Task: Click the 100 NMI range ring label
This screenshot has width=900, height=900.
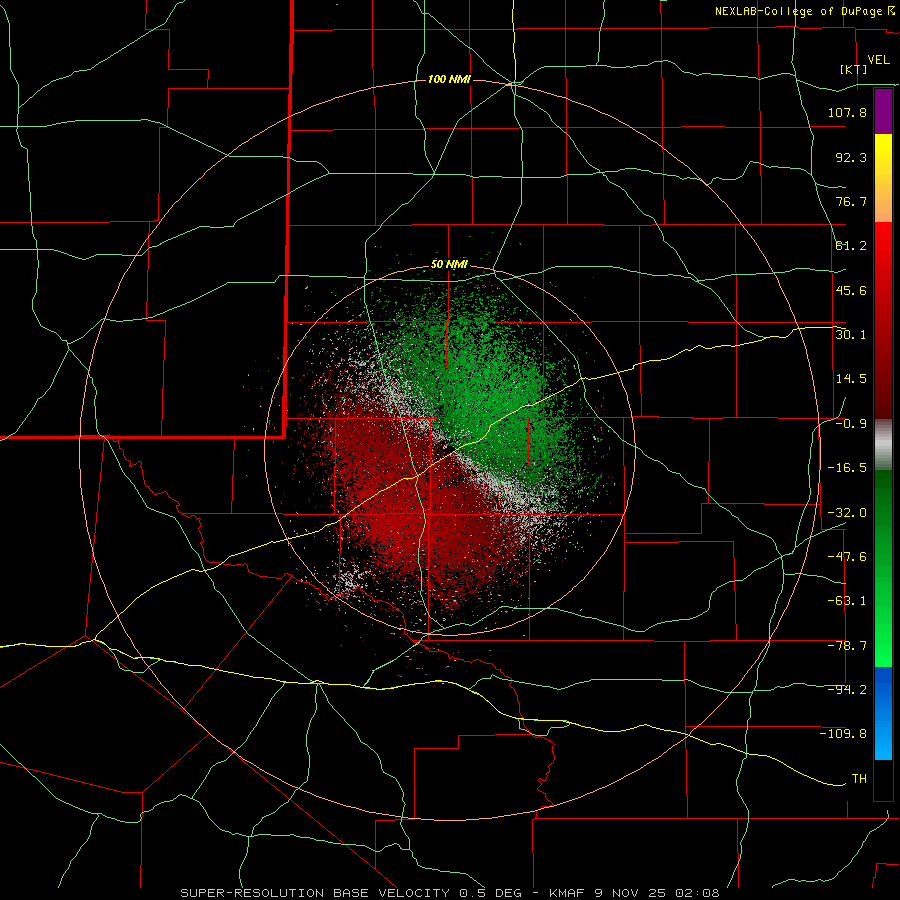Action: coord(449,79)
